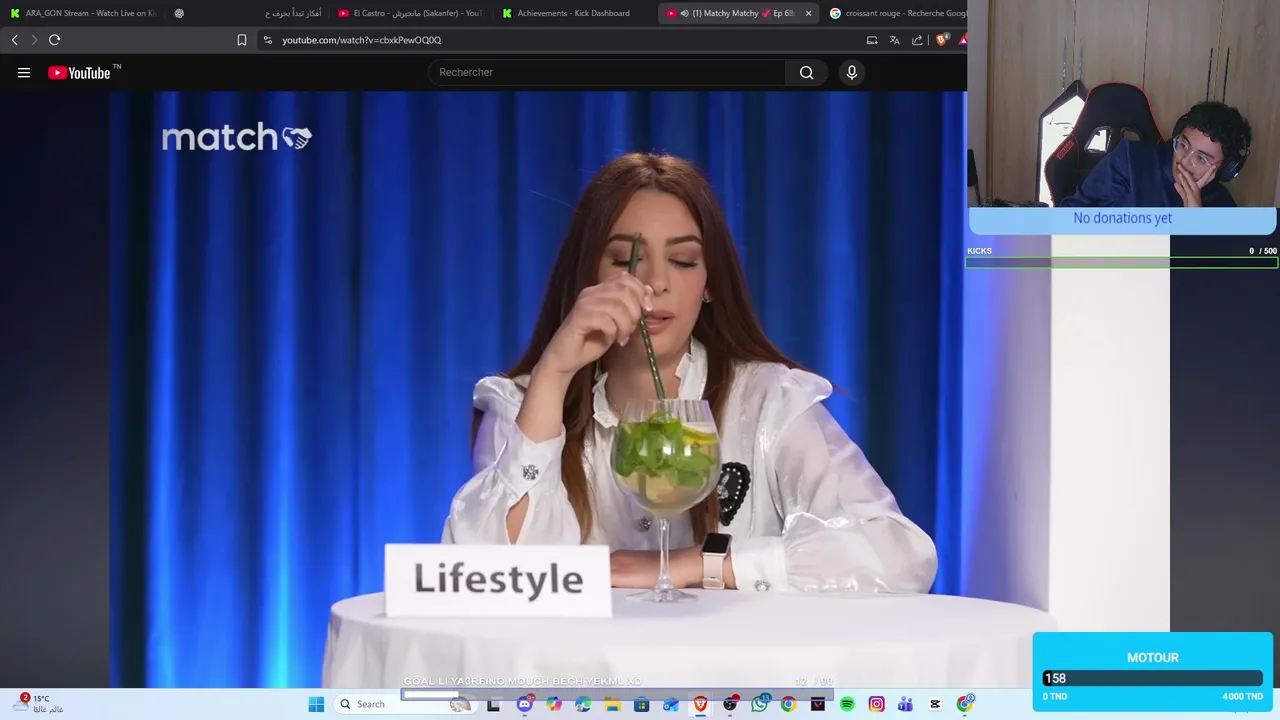
Task: Open Microsoft Store from the taskbar
Action: [641, 704]
